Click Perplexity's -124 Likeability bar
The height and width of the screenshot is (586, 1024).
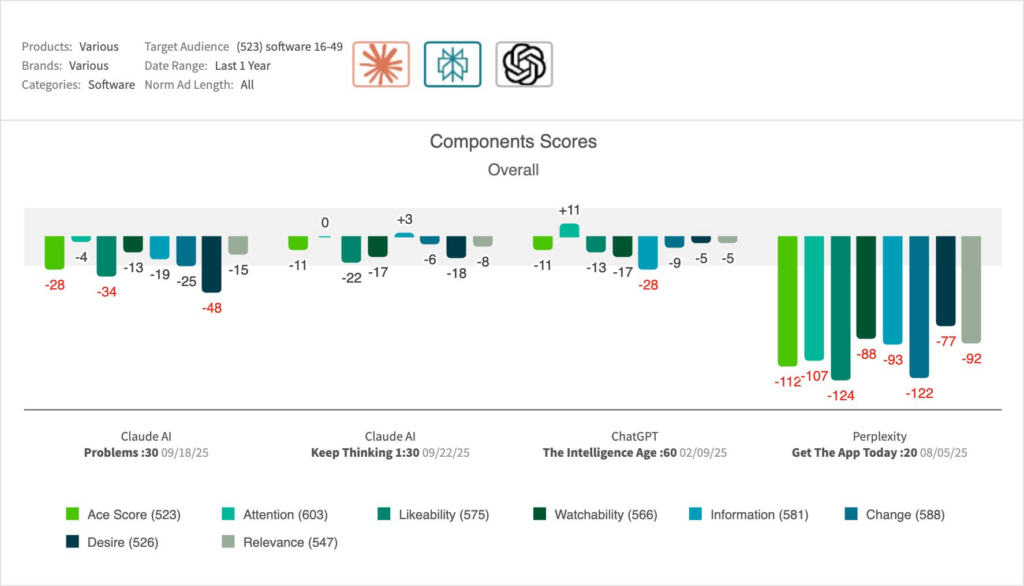click(840, 307)
